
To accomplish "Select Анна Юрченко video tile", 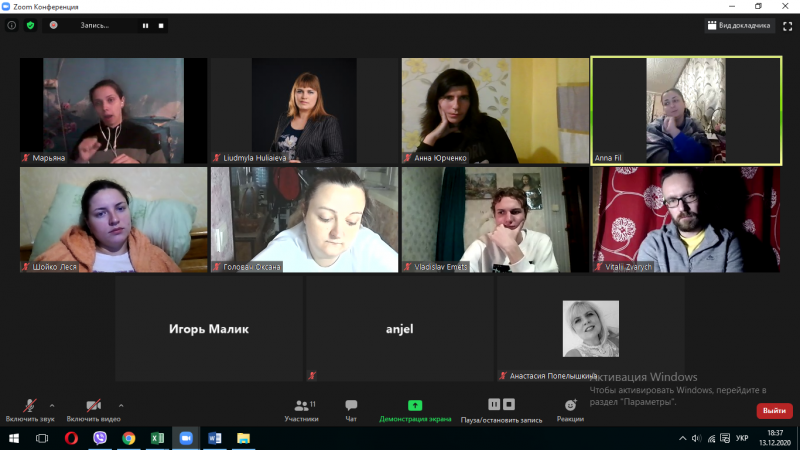I will click(x=495, y=111).
